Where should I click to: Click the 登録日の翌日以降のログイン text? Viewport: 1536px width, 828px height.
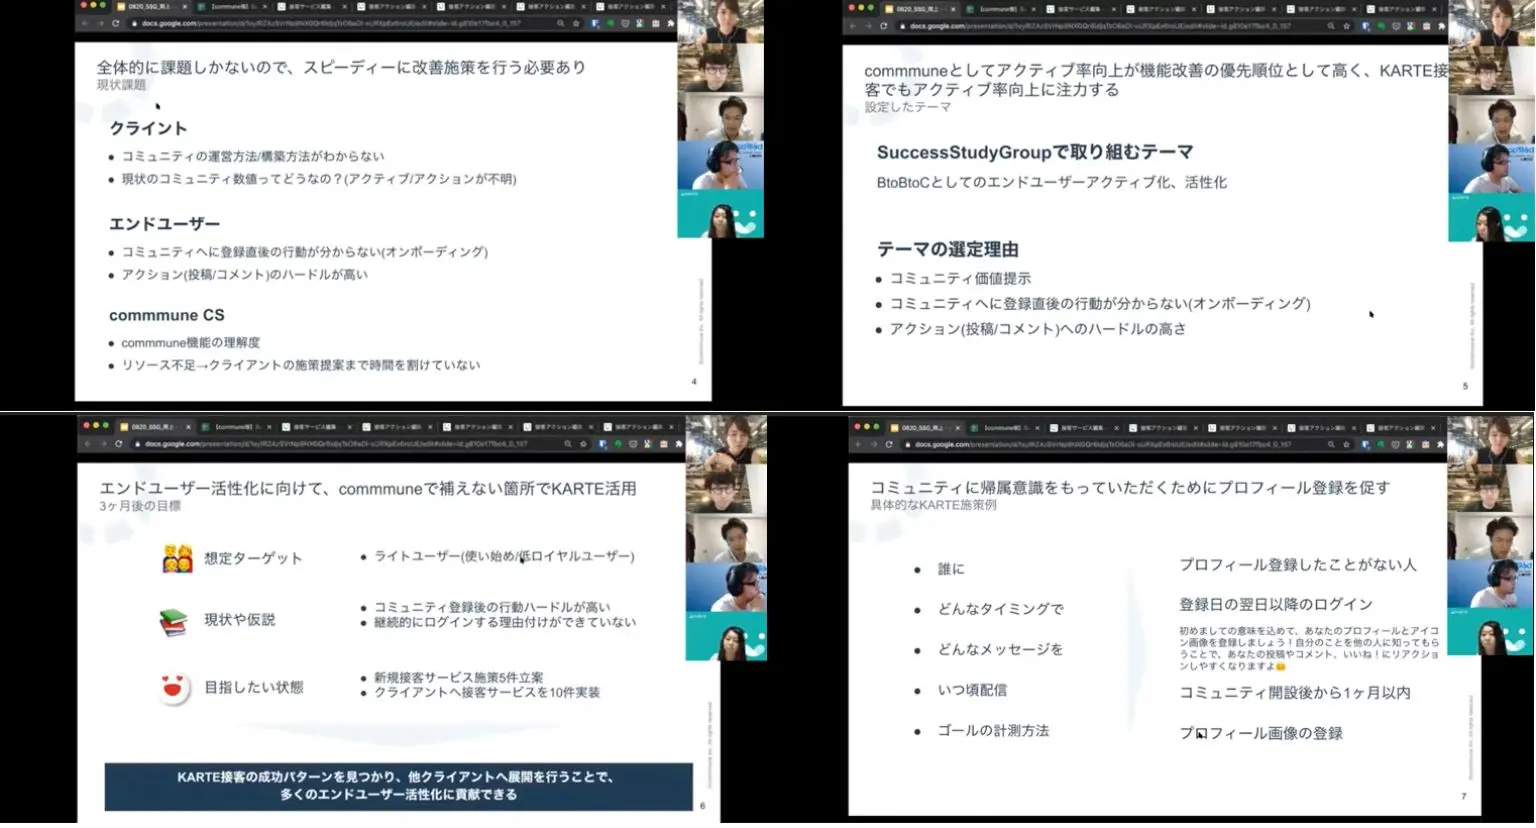pyautogui.click(x=1276, y=604)
